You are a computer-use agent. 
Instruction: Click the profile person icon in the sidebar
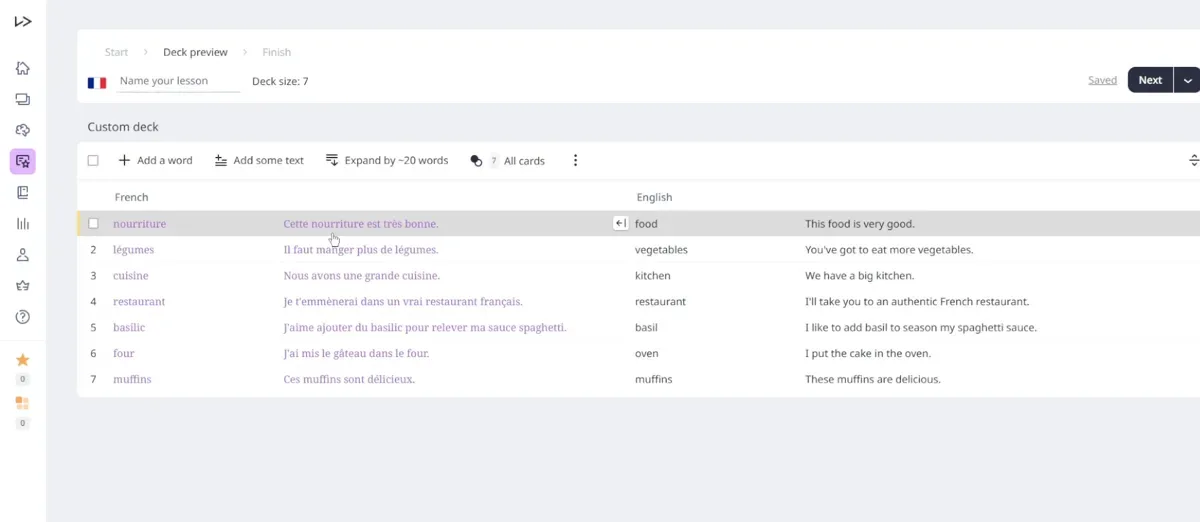[23, 255]
